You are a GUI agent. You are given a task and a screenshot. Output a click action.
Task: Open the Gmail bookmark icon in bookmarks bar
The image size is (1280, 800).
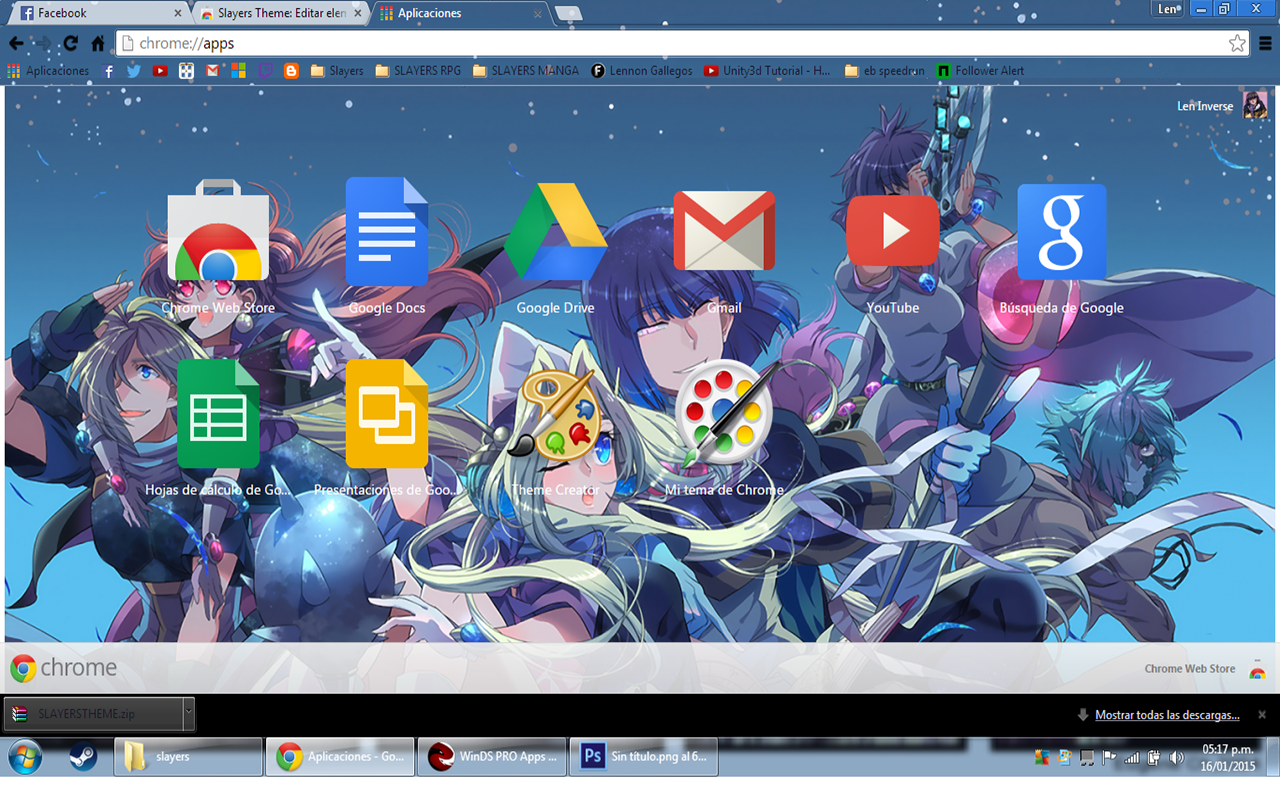[x=212, y=71]
